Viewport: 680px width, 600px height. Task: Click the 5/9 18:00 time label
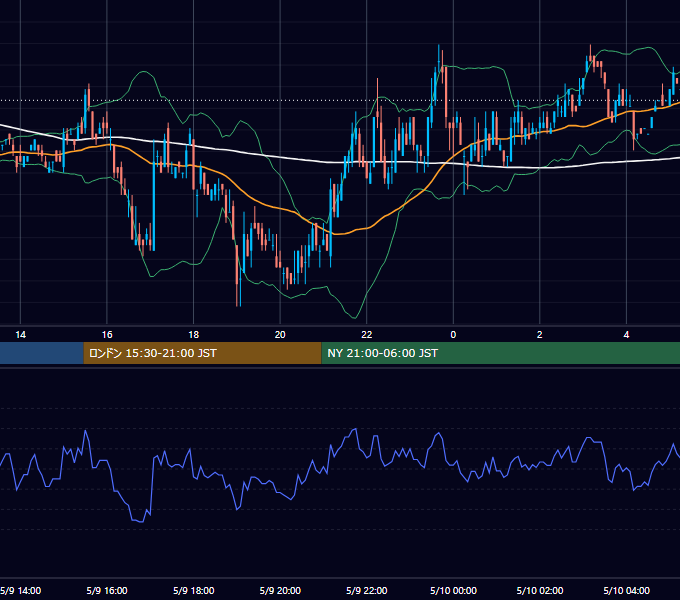(x=193, y=590)
